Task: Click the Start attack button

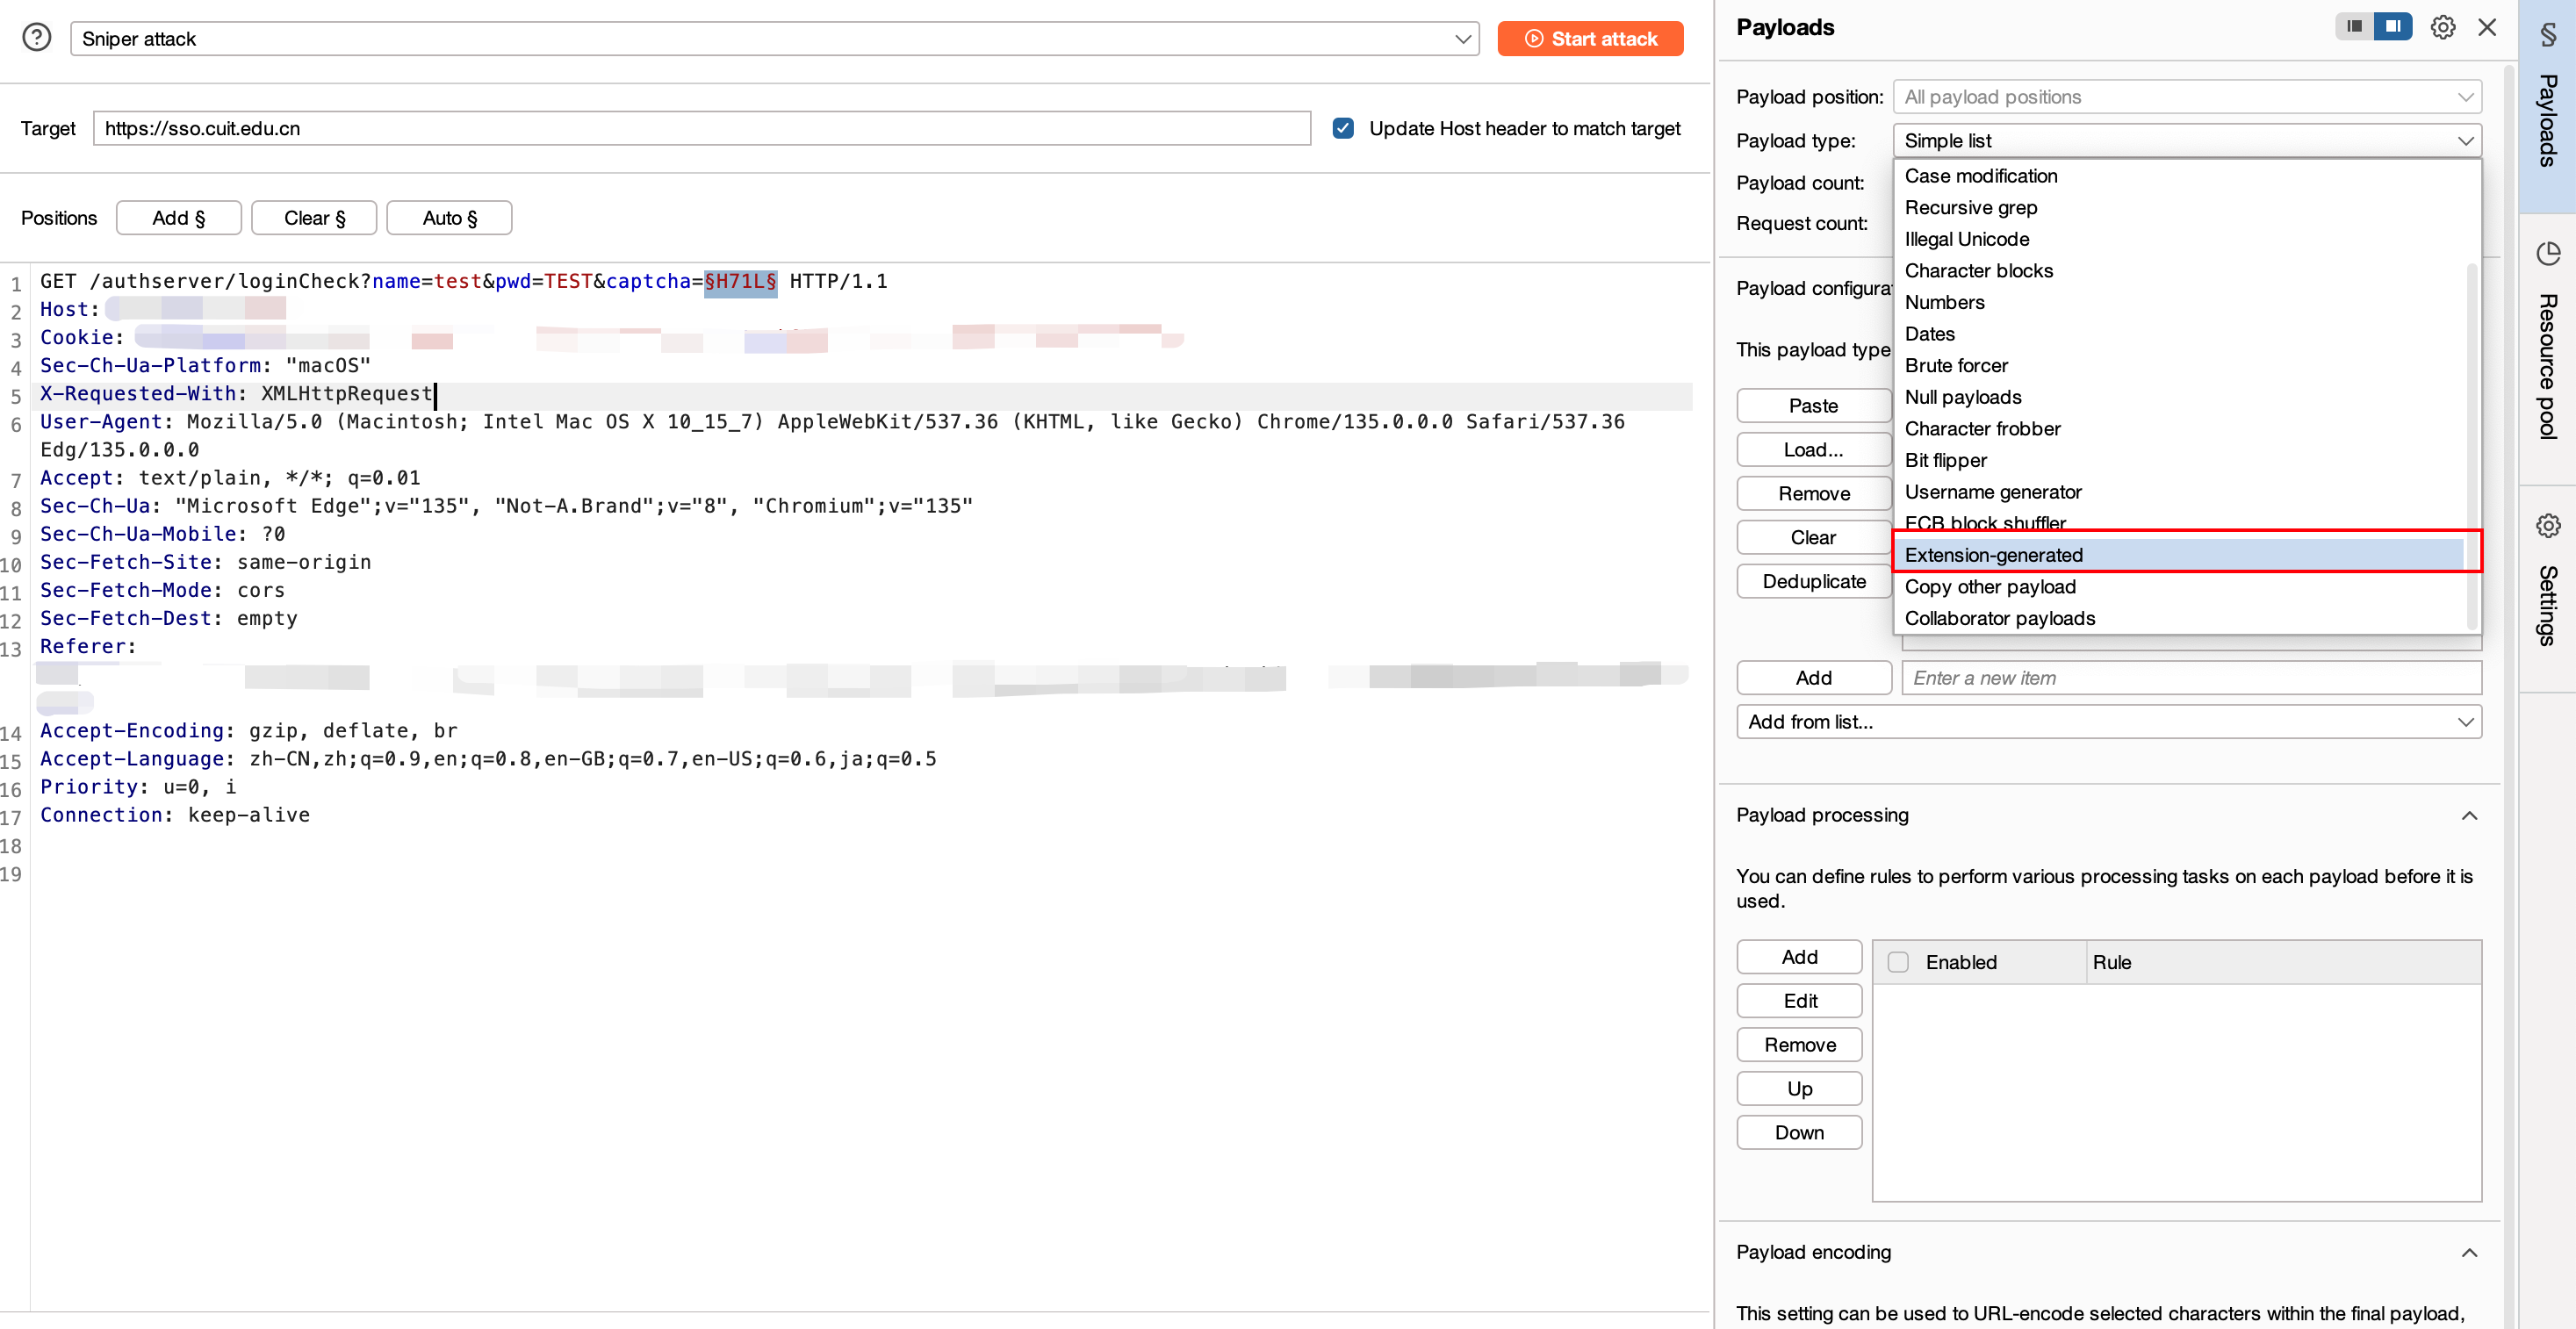Action: (x=1590, y=39)
